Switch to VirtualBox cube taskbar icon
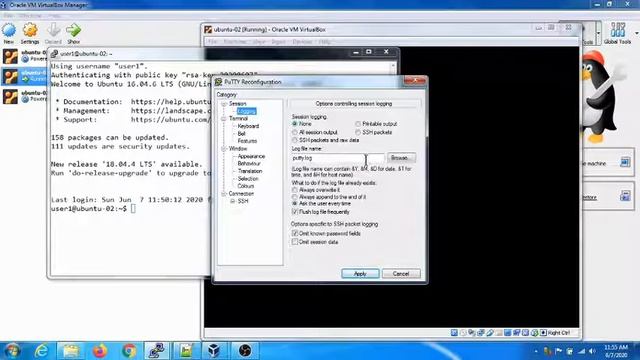 click(214, 351)
